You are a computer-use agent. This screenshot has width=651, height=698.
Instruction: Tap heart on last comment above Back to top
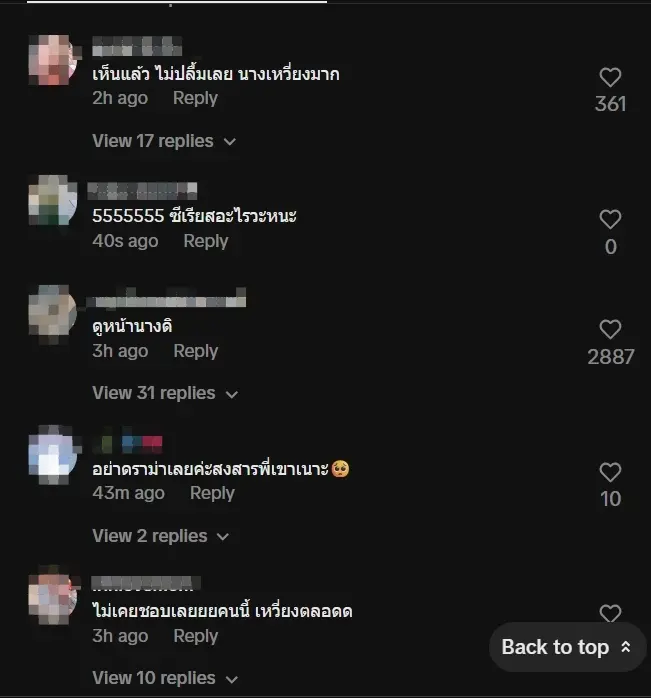(x=610, y=613)
